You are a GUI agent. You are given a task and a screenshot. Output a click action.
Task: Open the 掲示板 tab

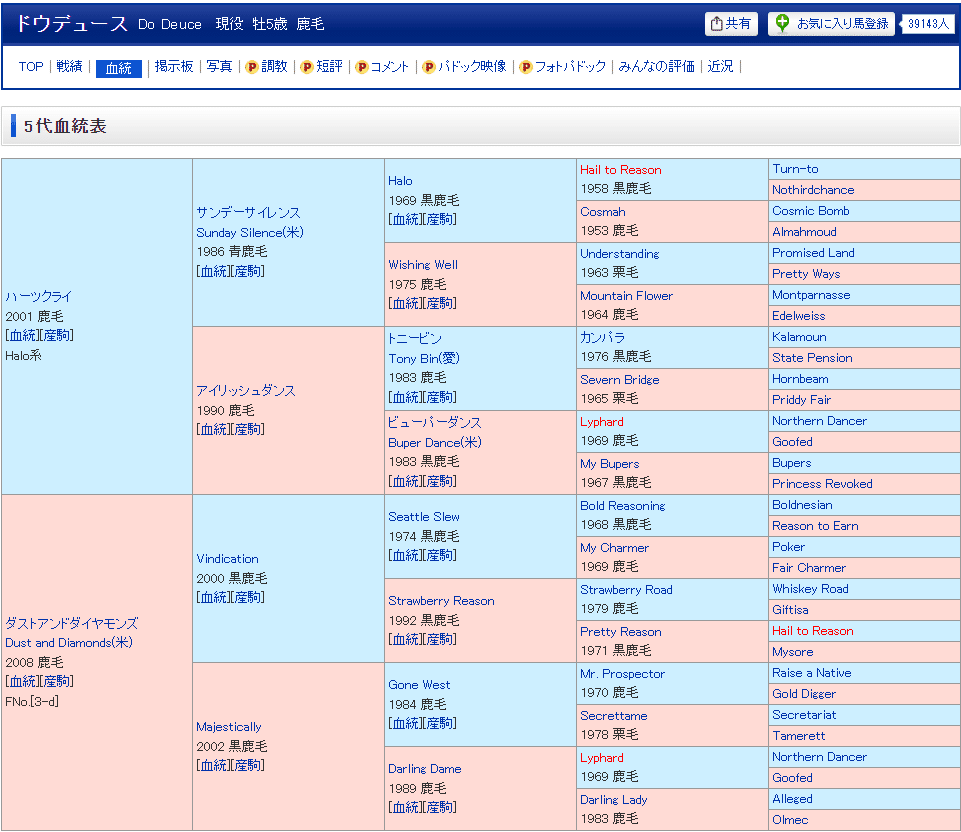point(174,66)
